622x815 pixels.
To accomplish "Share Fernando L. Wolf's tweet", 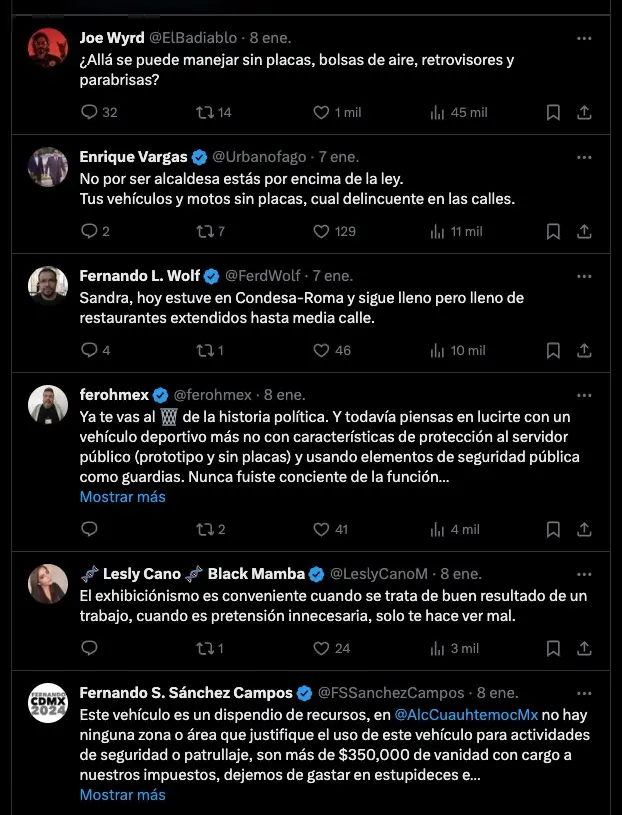I will tap(585, 351).
